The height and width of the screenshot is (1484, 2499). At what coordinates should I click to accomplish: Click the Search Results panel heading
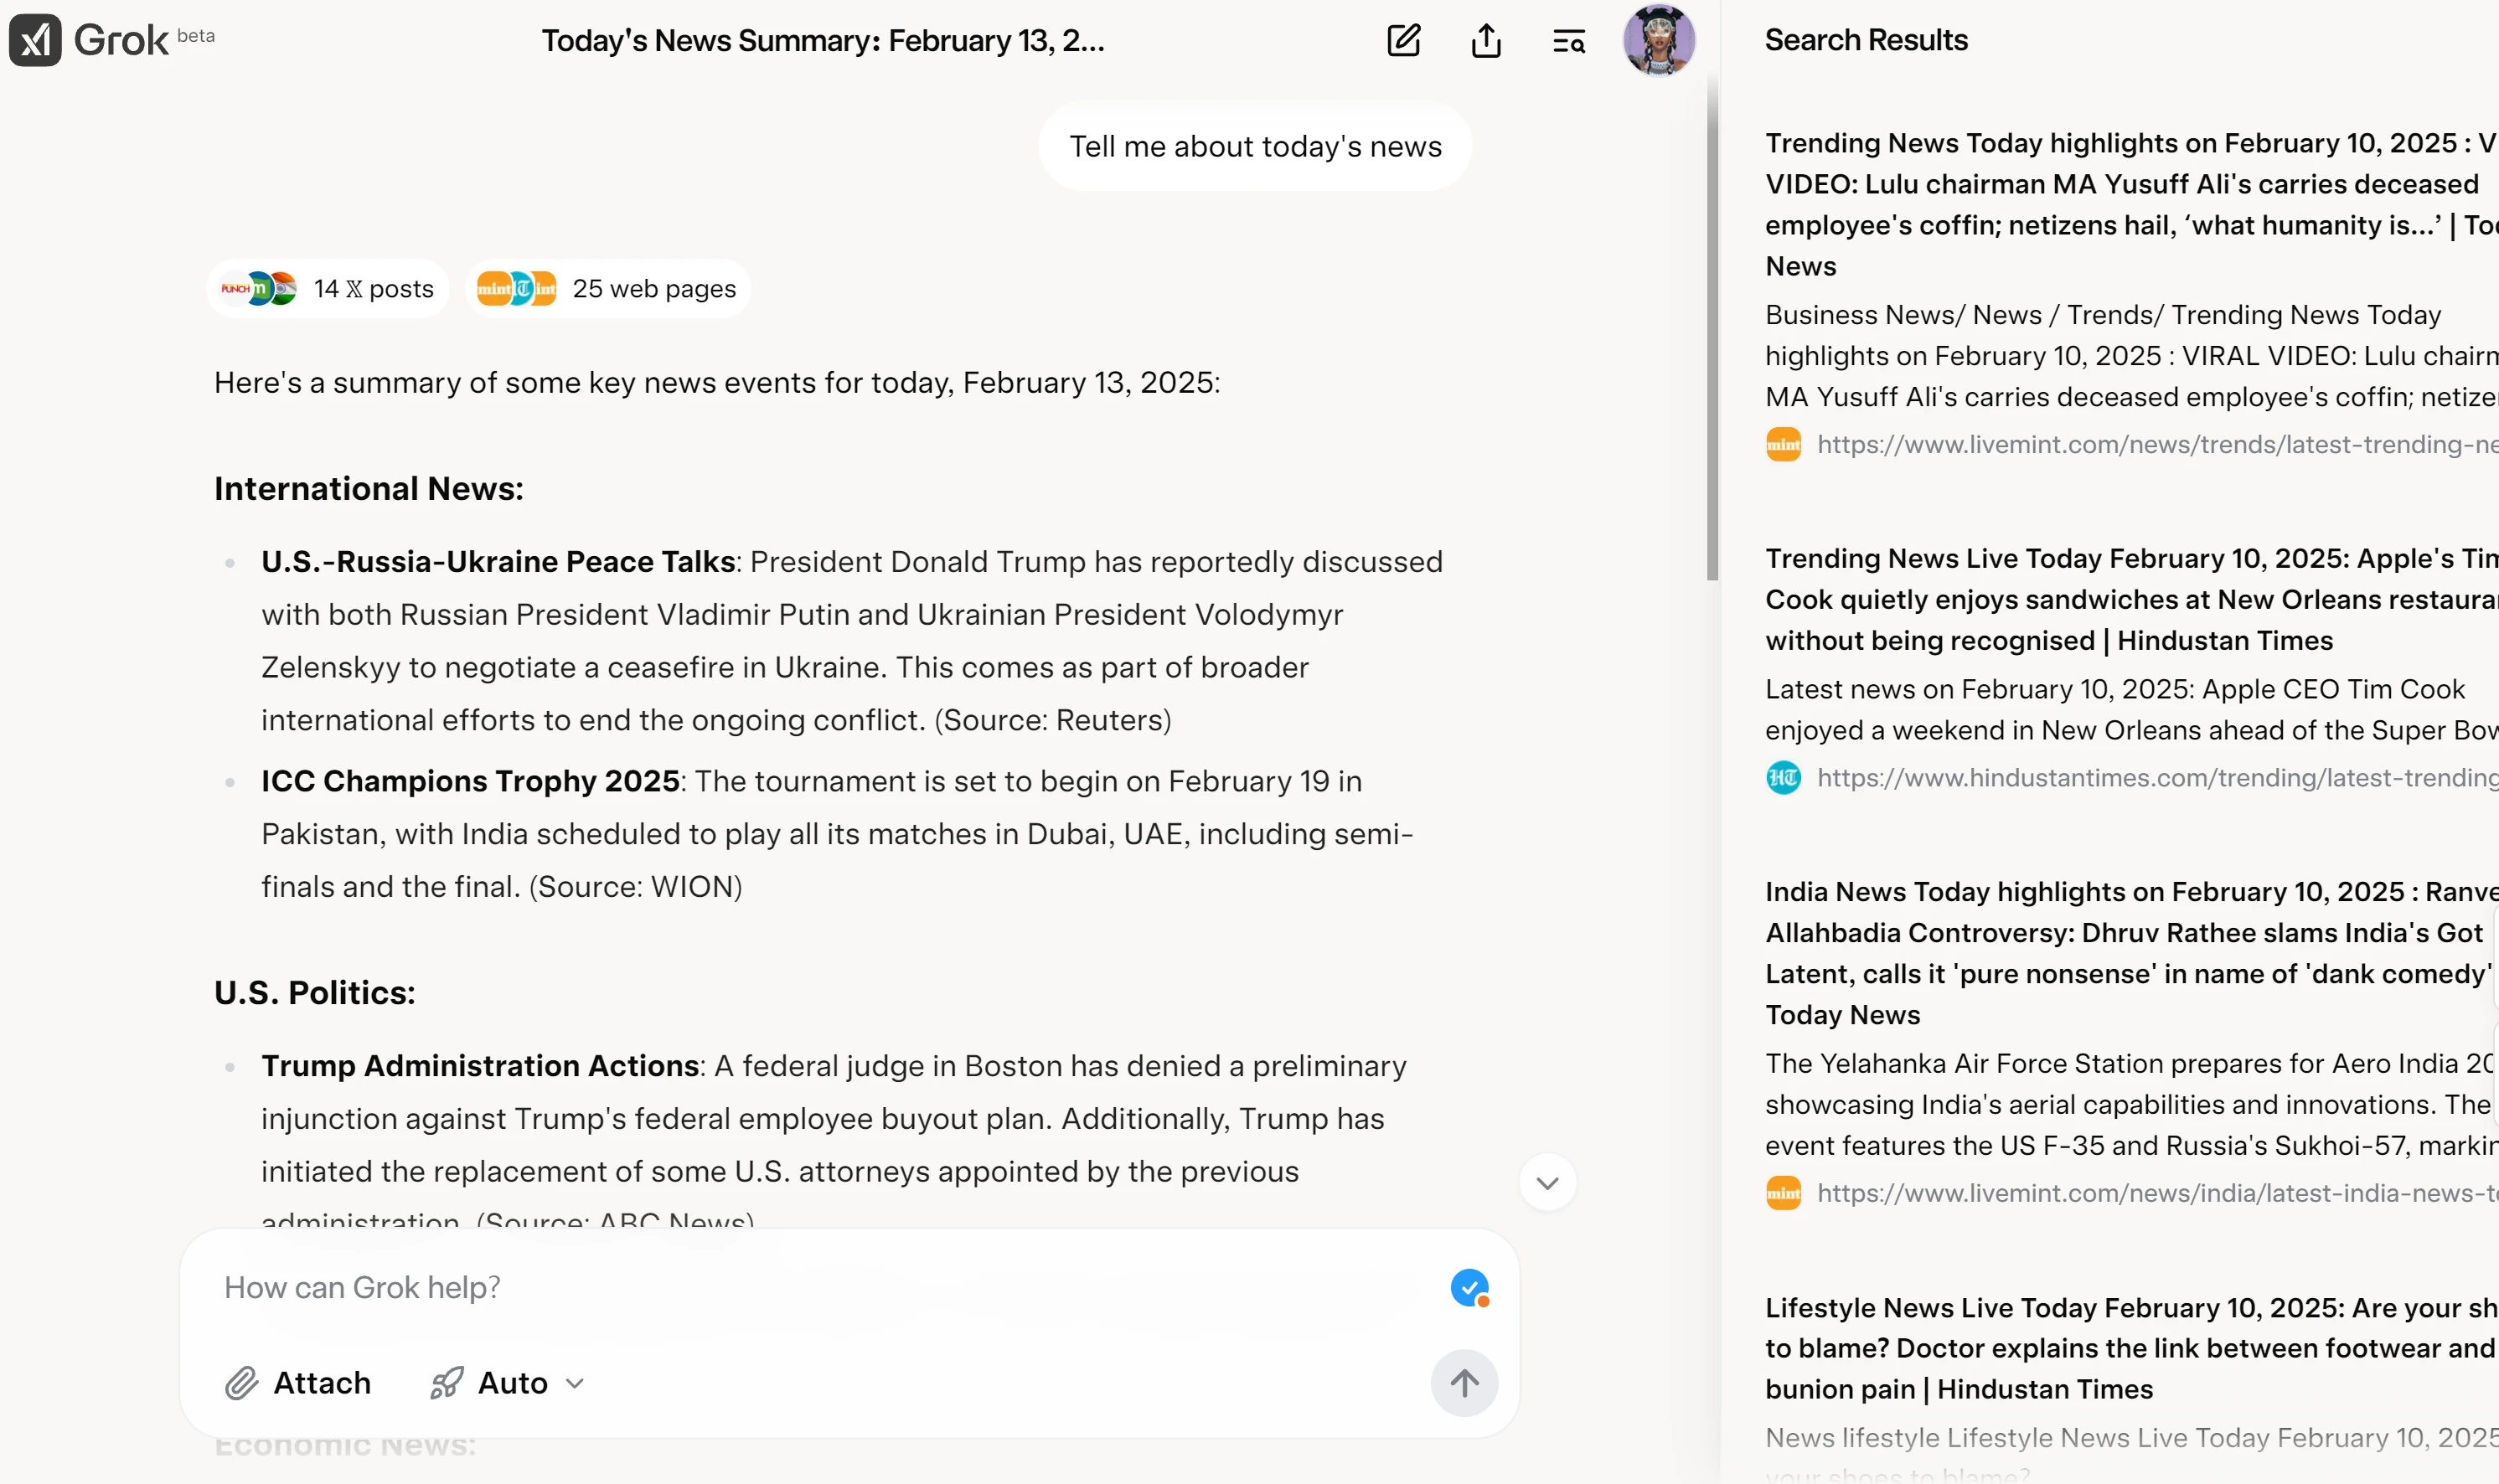point(1866,41)
